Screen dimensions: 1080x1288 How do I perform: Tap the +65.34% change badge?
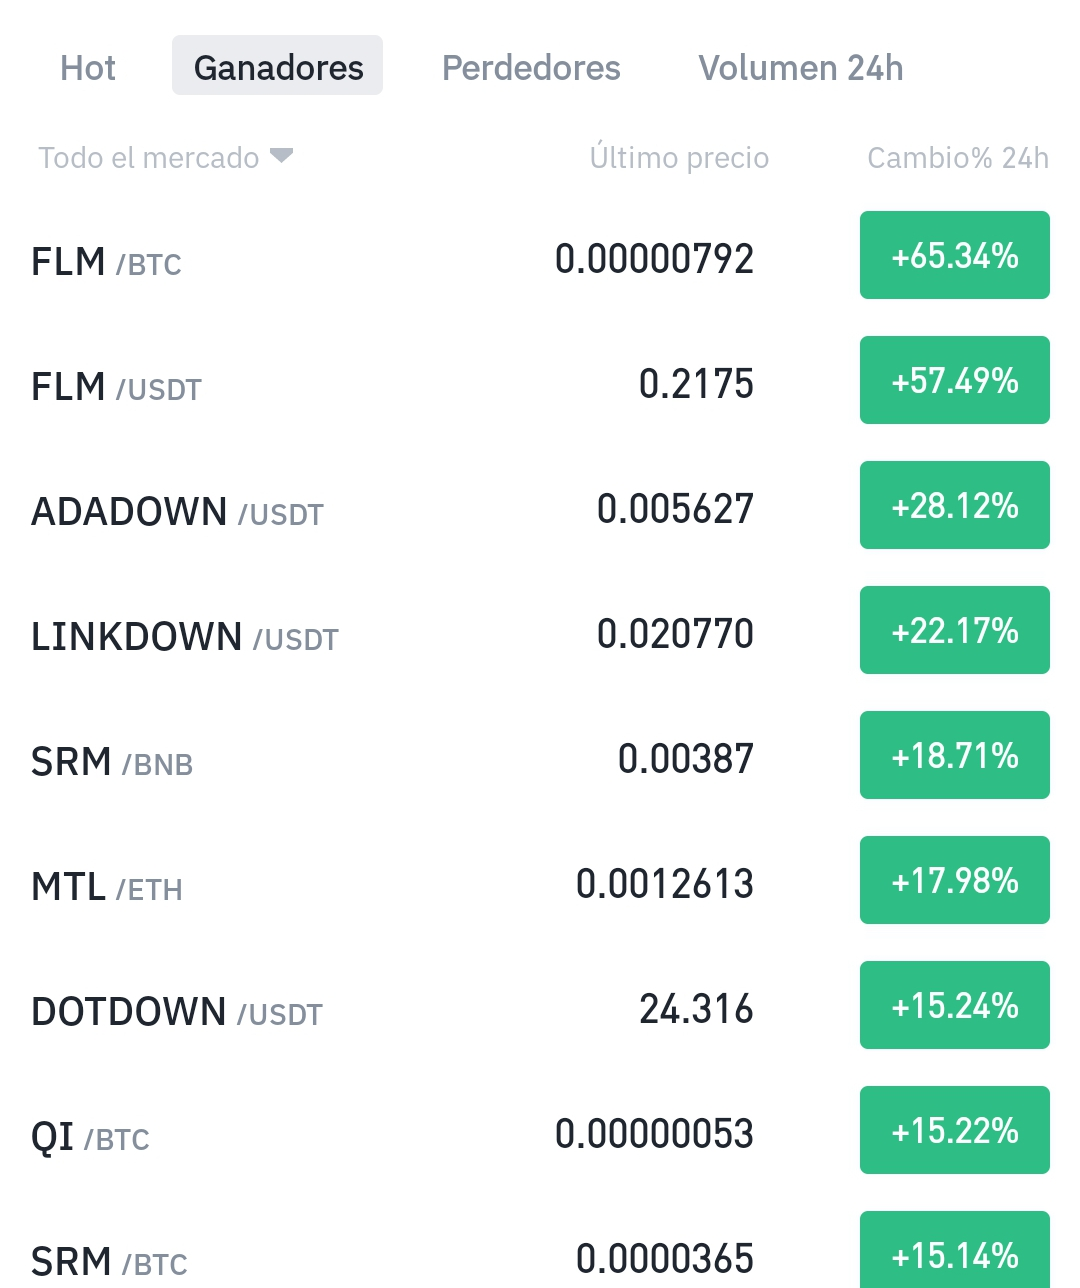[x=955, y=255]
